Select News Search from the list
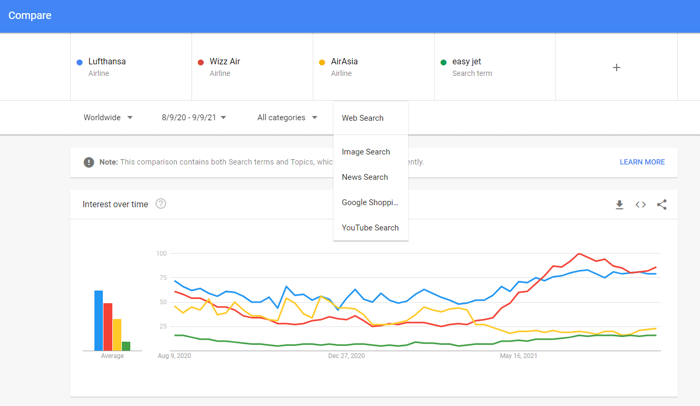The width and height of the screenshot is (700, 406). point(365,177)
